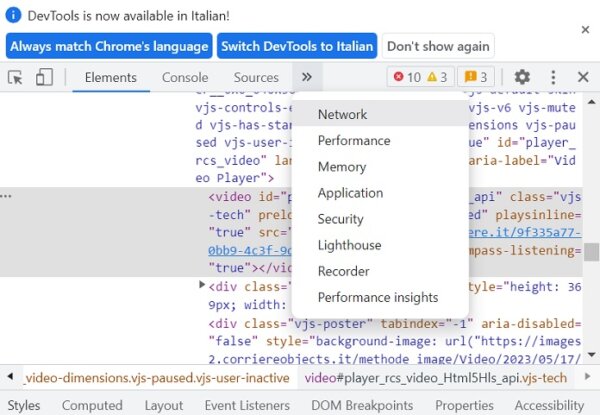Open the video src URL link
The height and width of the screenshot is (415, 600).
[525, 232]
